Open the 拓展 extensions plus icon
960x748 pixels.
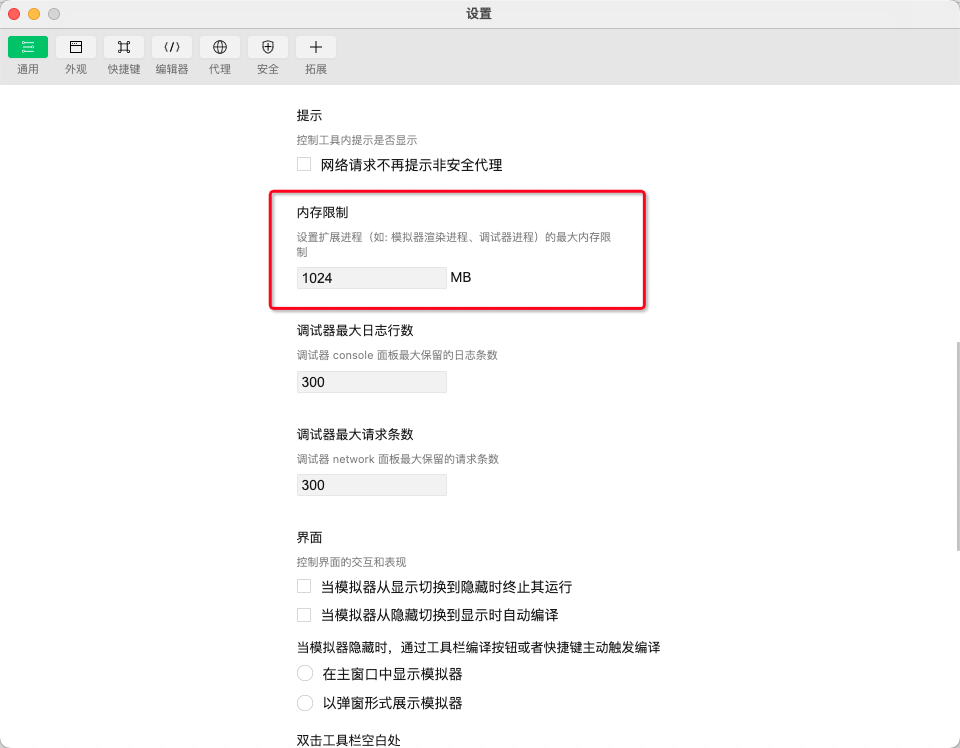coord(316,47)
